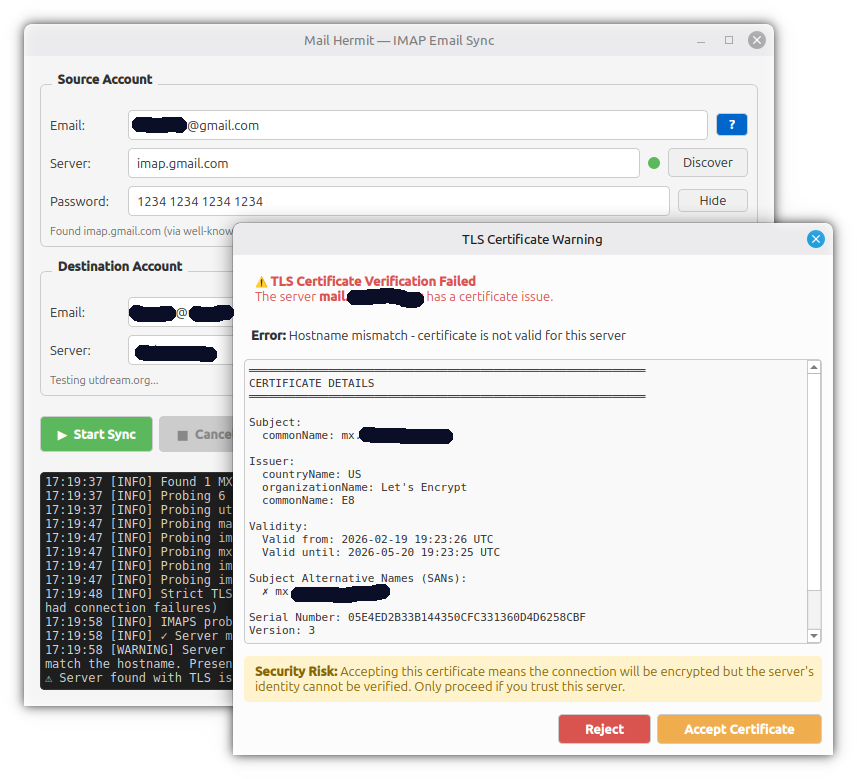Viewport: 857px width, 779px height.
Task: Click the certificate details scroll down arrow
Action: click(814, 635)
